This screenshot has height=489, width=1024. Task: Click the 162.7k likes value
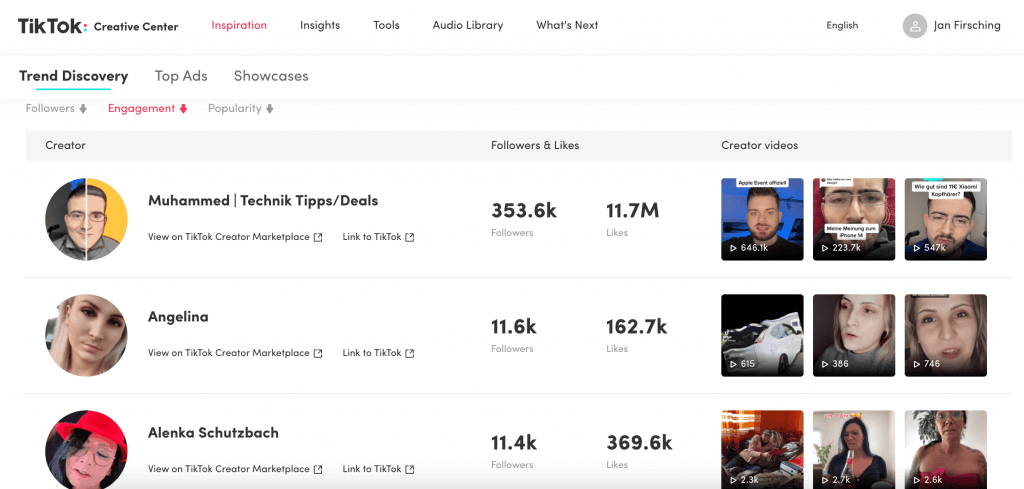(x=637, y=326)
